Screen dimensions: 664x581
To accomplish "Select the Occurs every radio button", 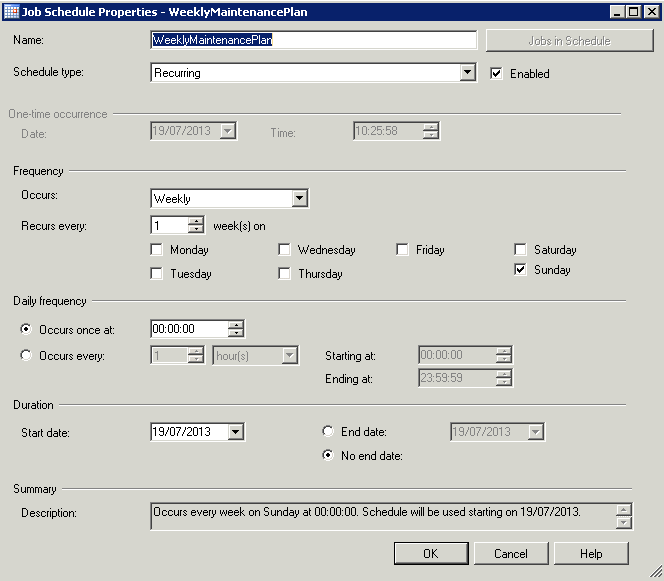I will tap(26, 355).
